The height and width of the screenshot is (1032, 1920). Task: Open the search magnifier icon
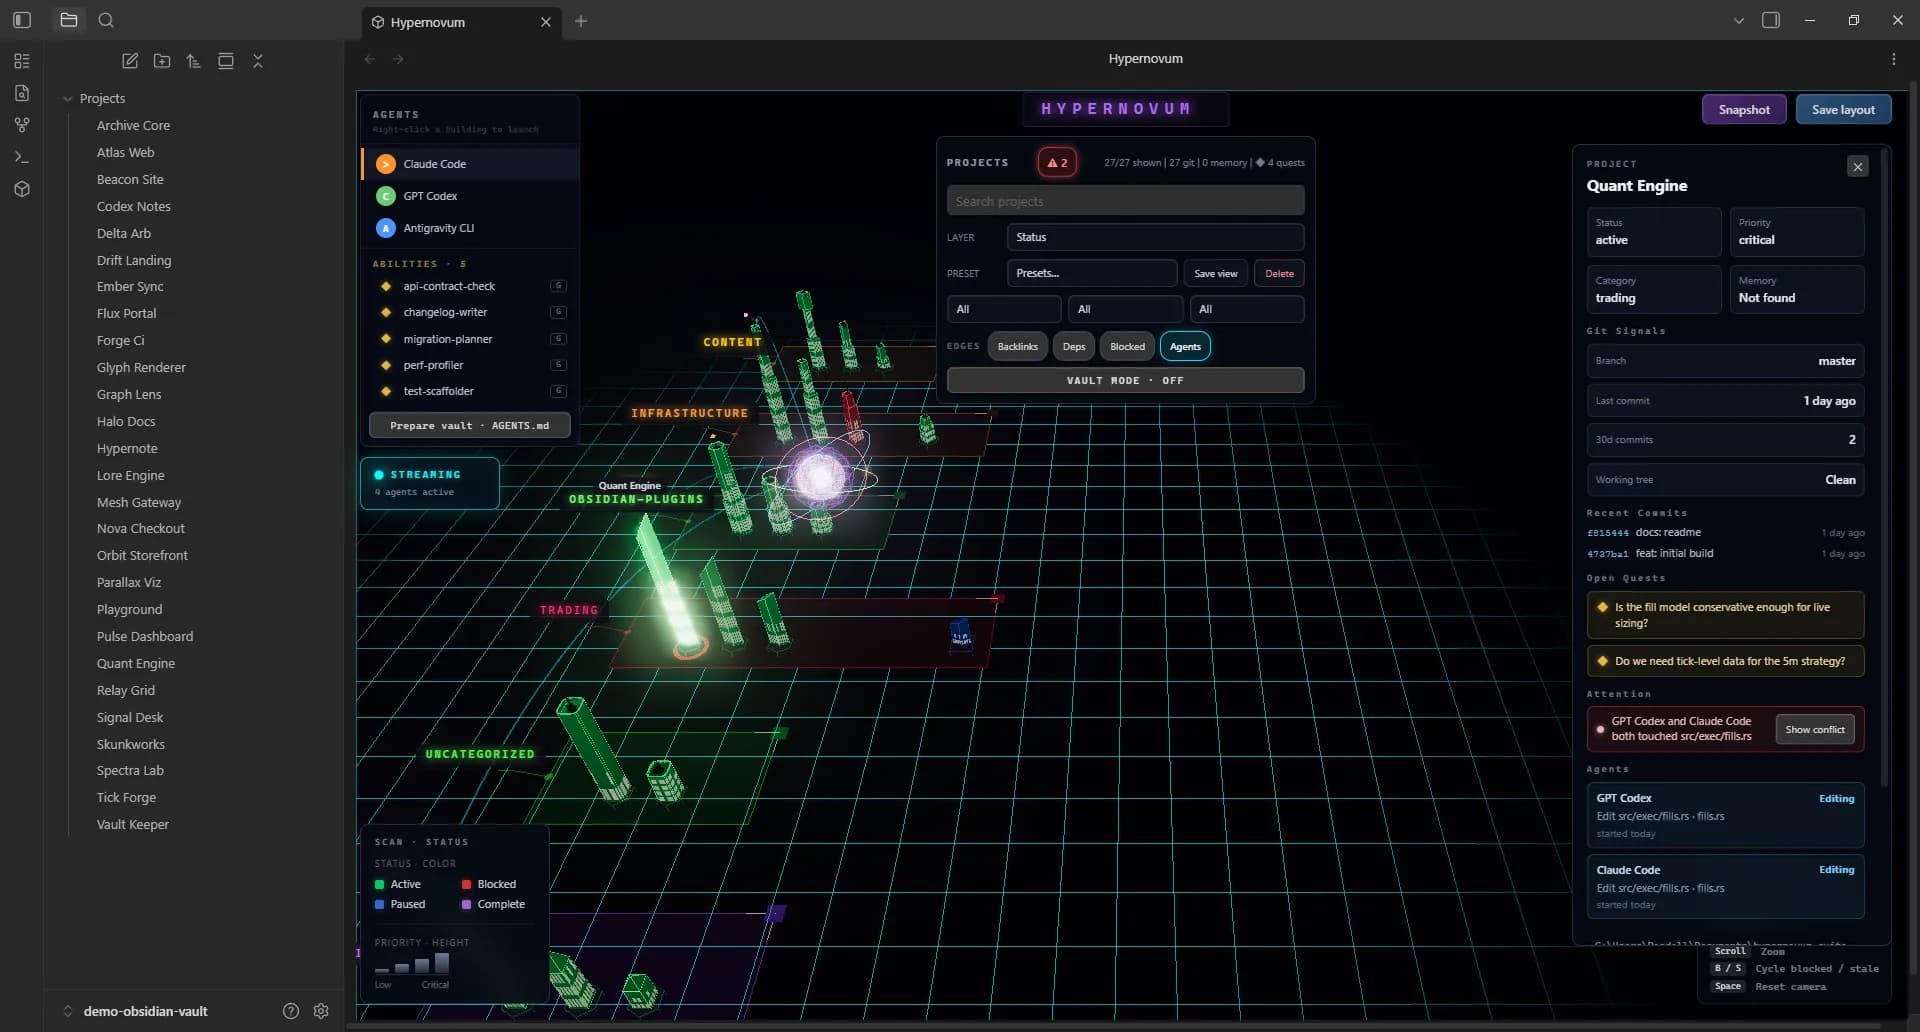pos(106,20)
